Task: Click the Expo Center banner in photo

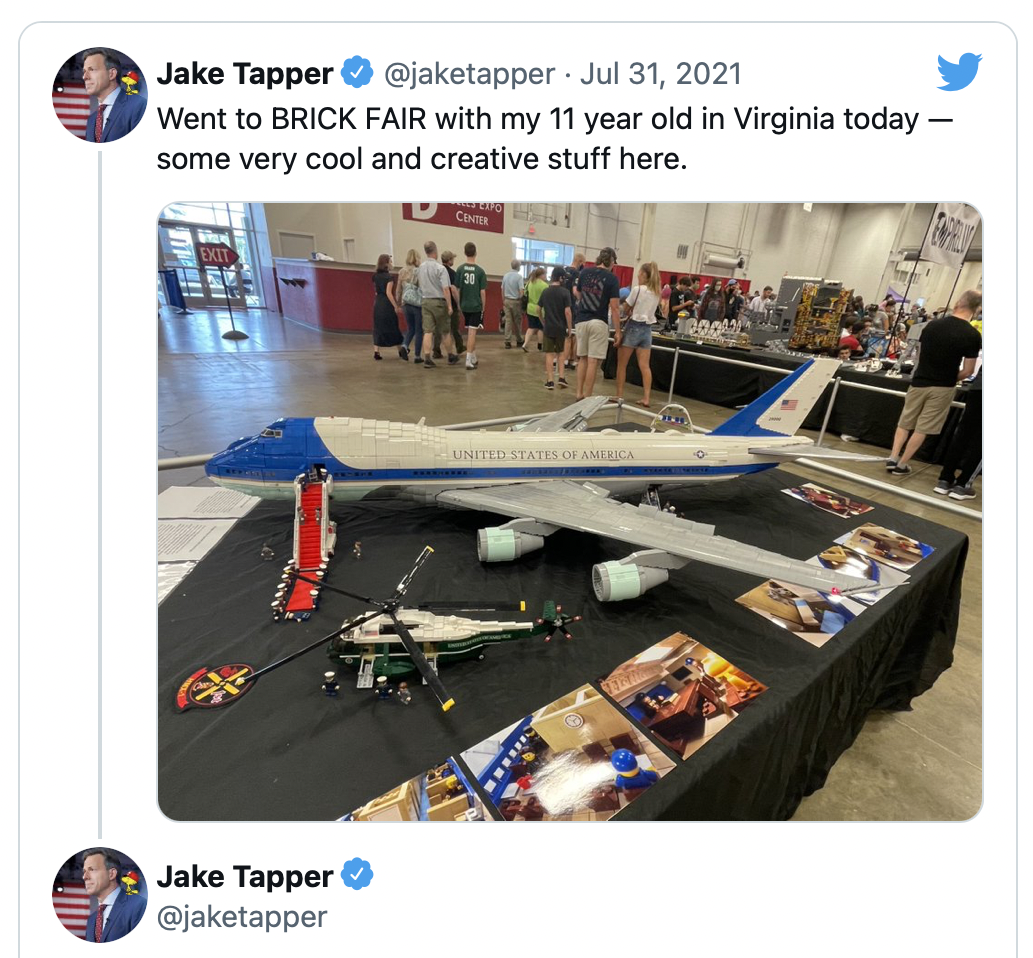Action: [x=453, y=217]
